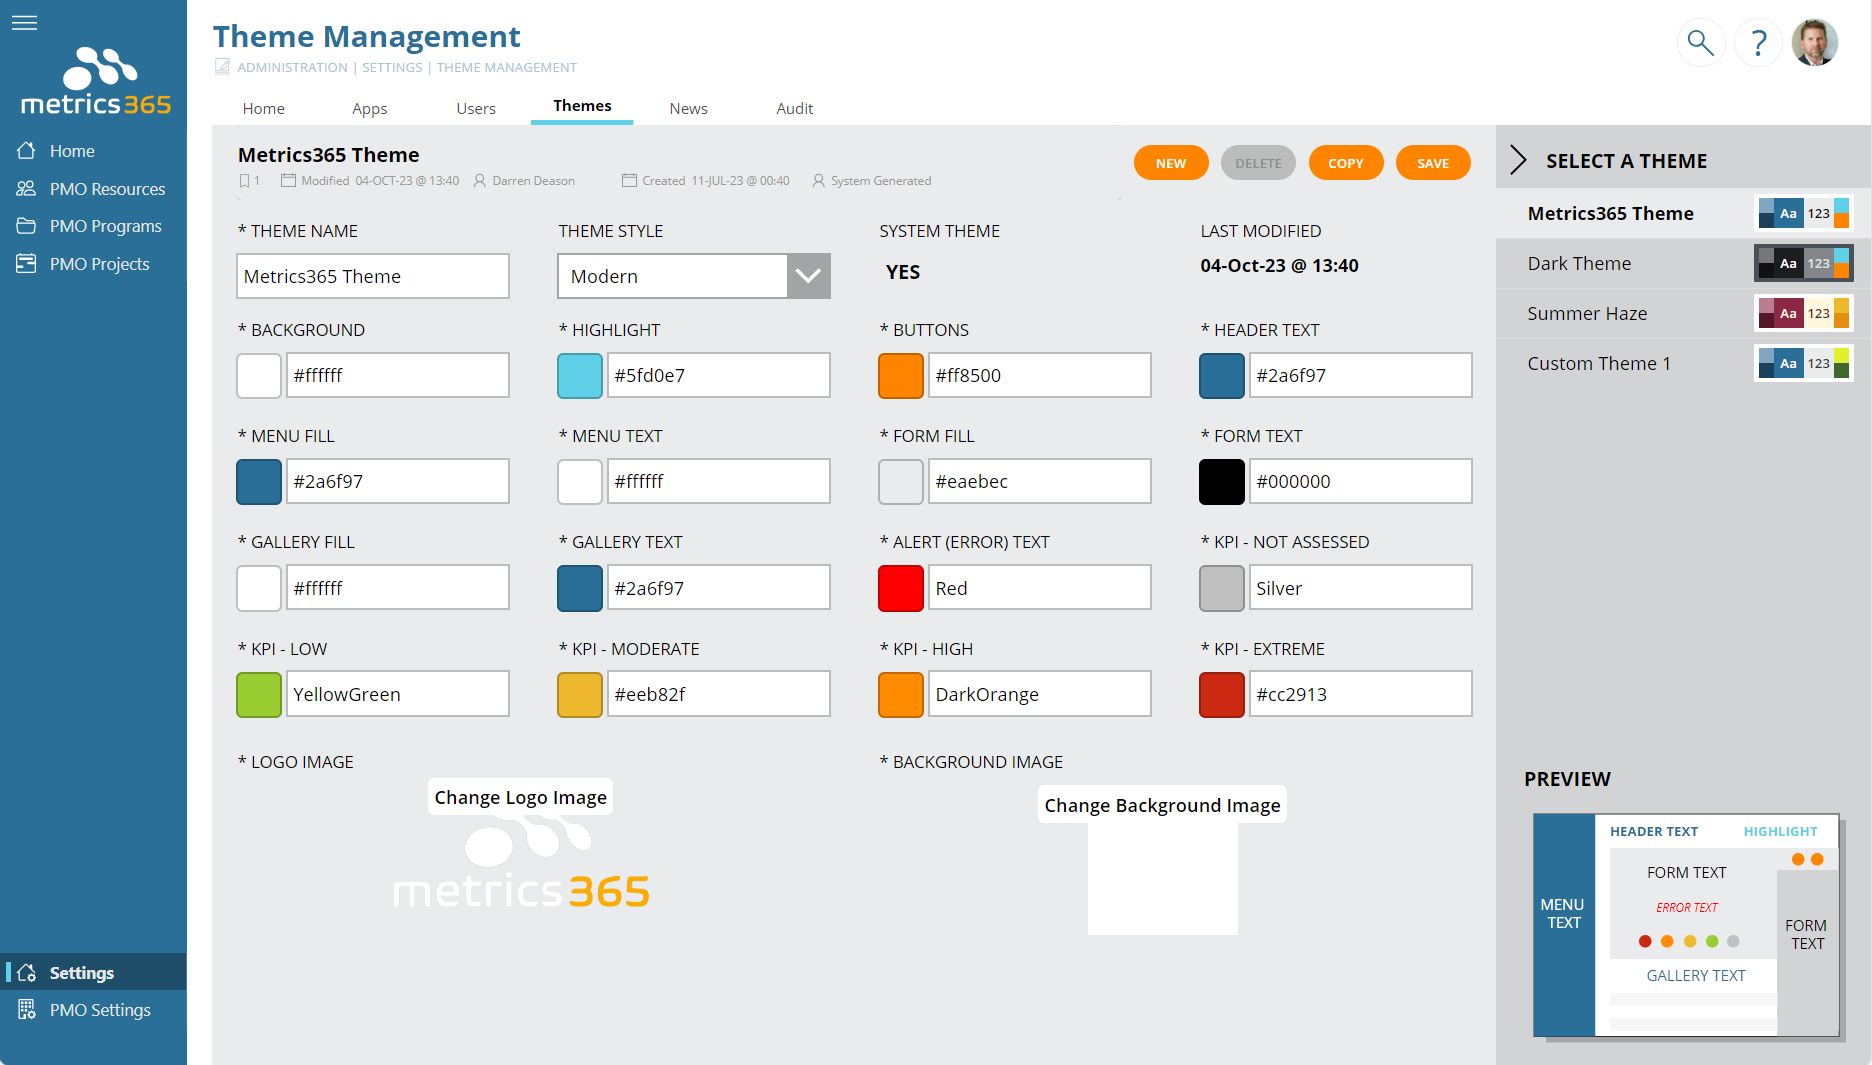1872x1065 pixels.
Task: Open the Highlight color swatch
Action: (x=580, y=376)
